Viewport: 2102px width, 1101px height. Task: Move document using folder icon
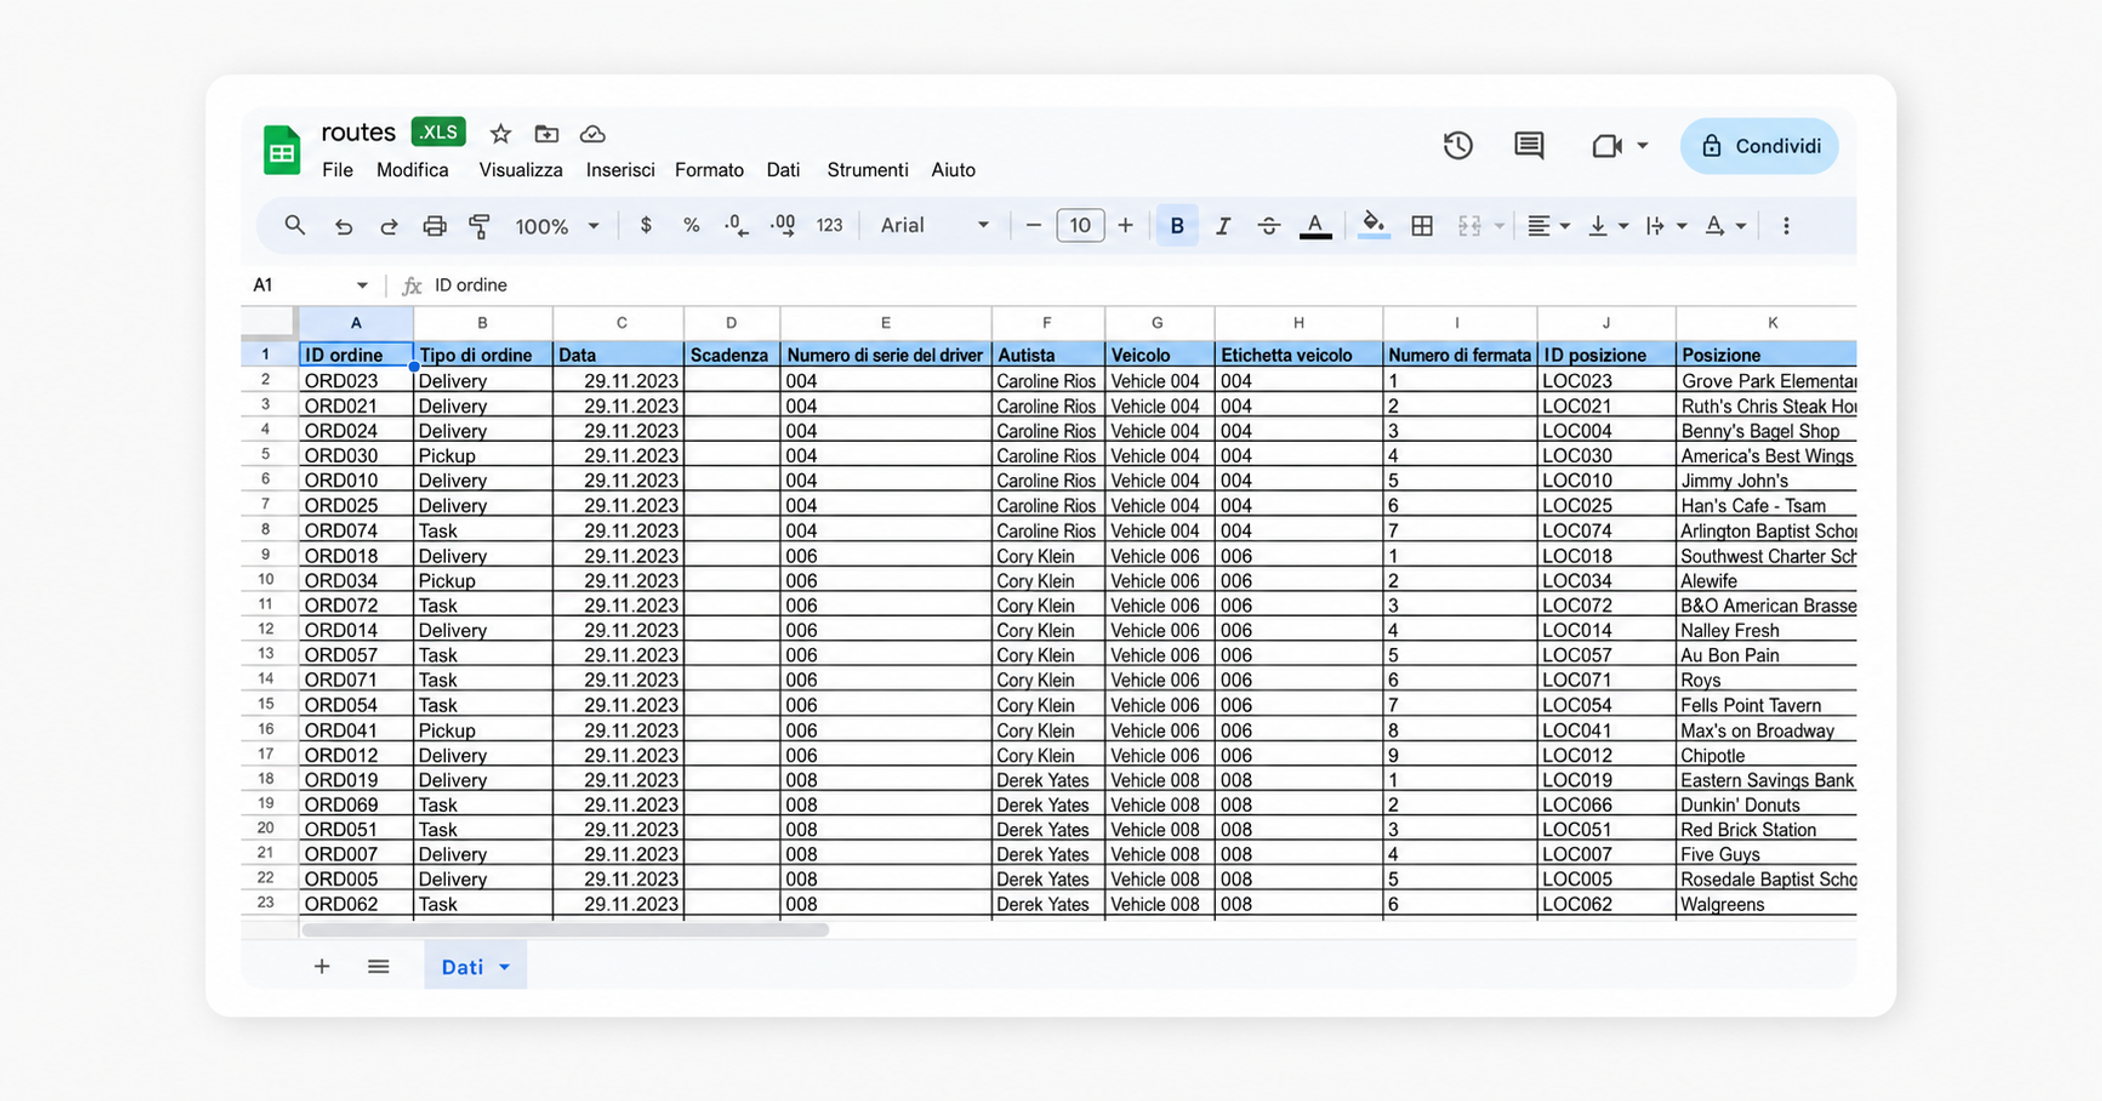click(546, 133)
